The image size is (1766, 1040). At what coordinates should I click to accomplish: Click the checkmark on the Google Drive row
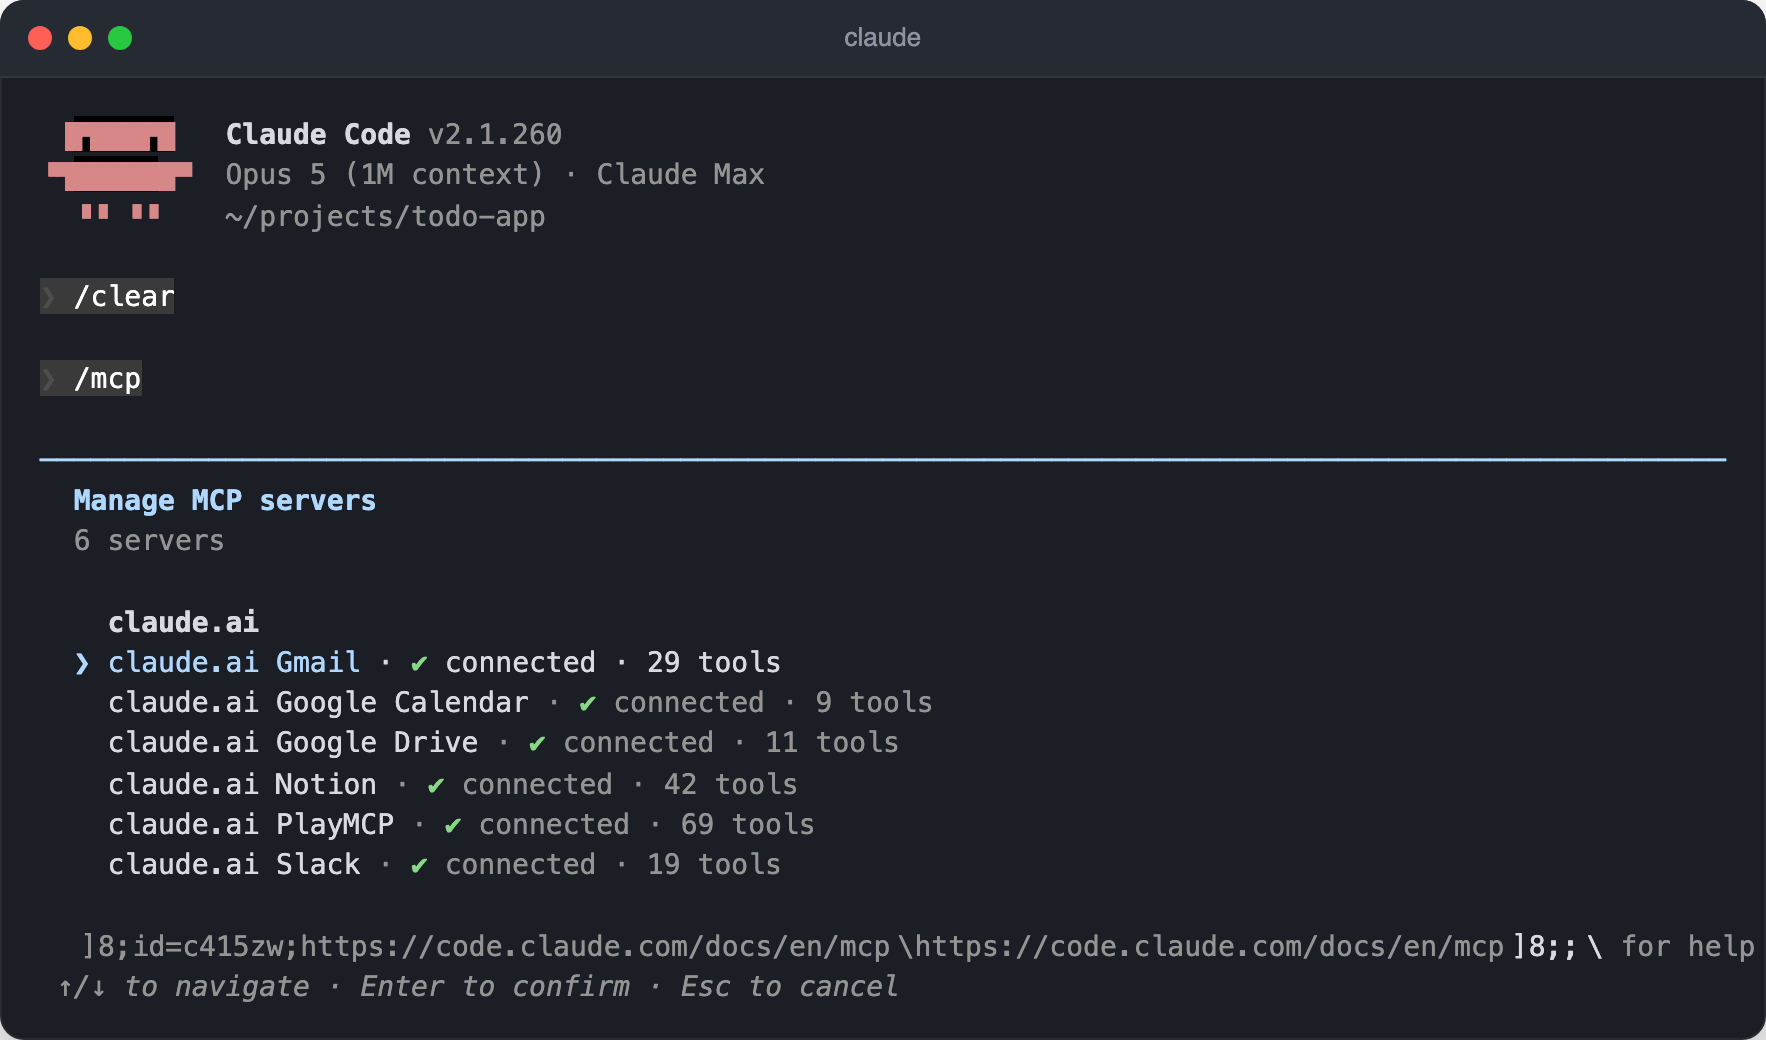click(x=537, y=744)
